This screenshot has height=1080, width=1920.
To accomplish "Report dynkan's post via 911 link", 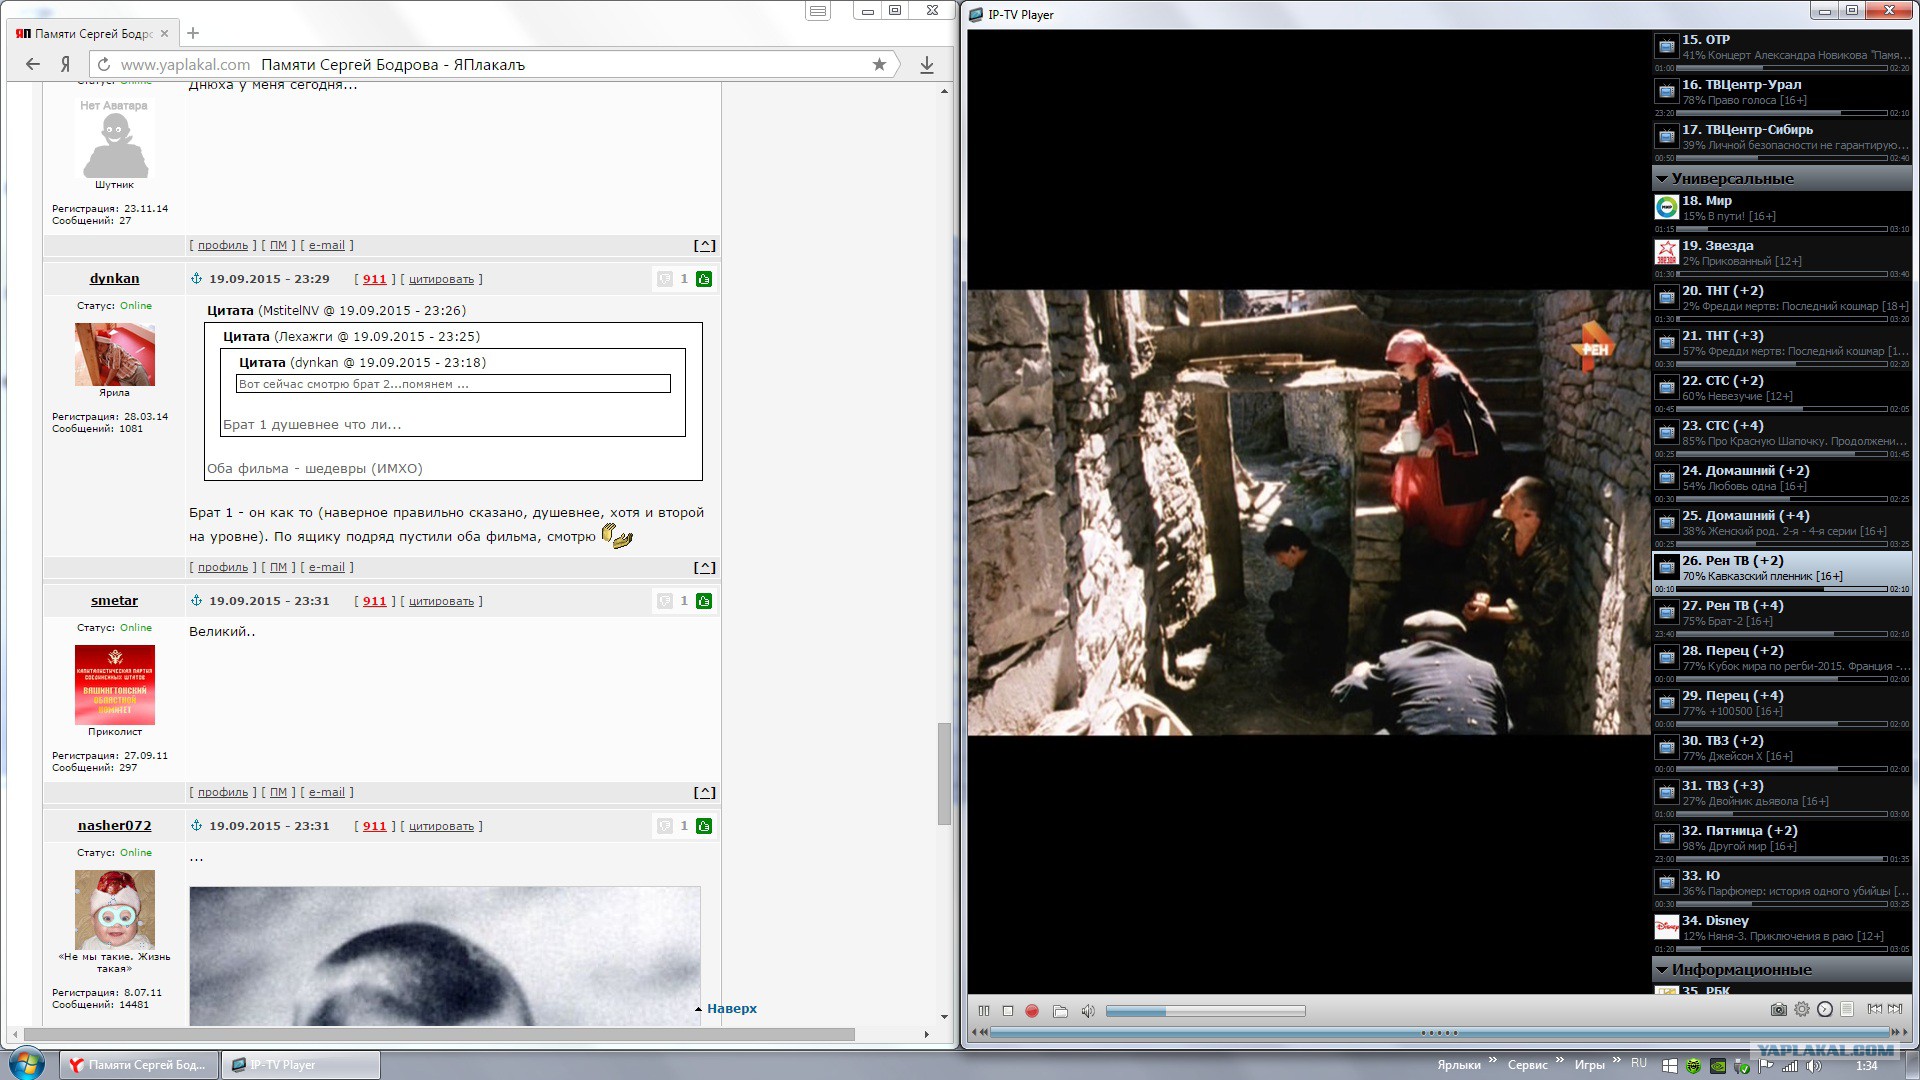I will click(374, 279).
